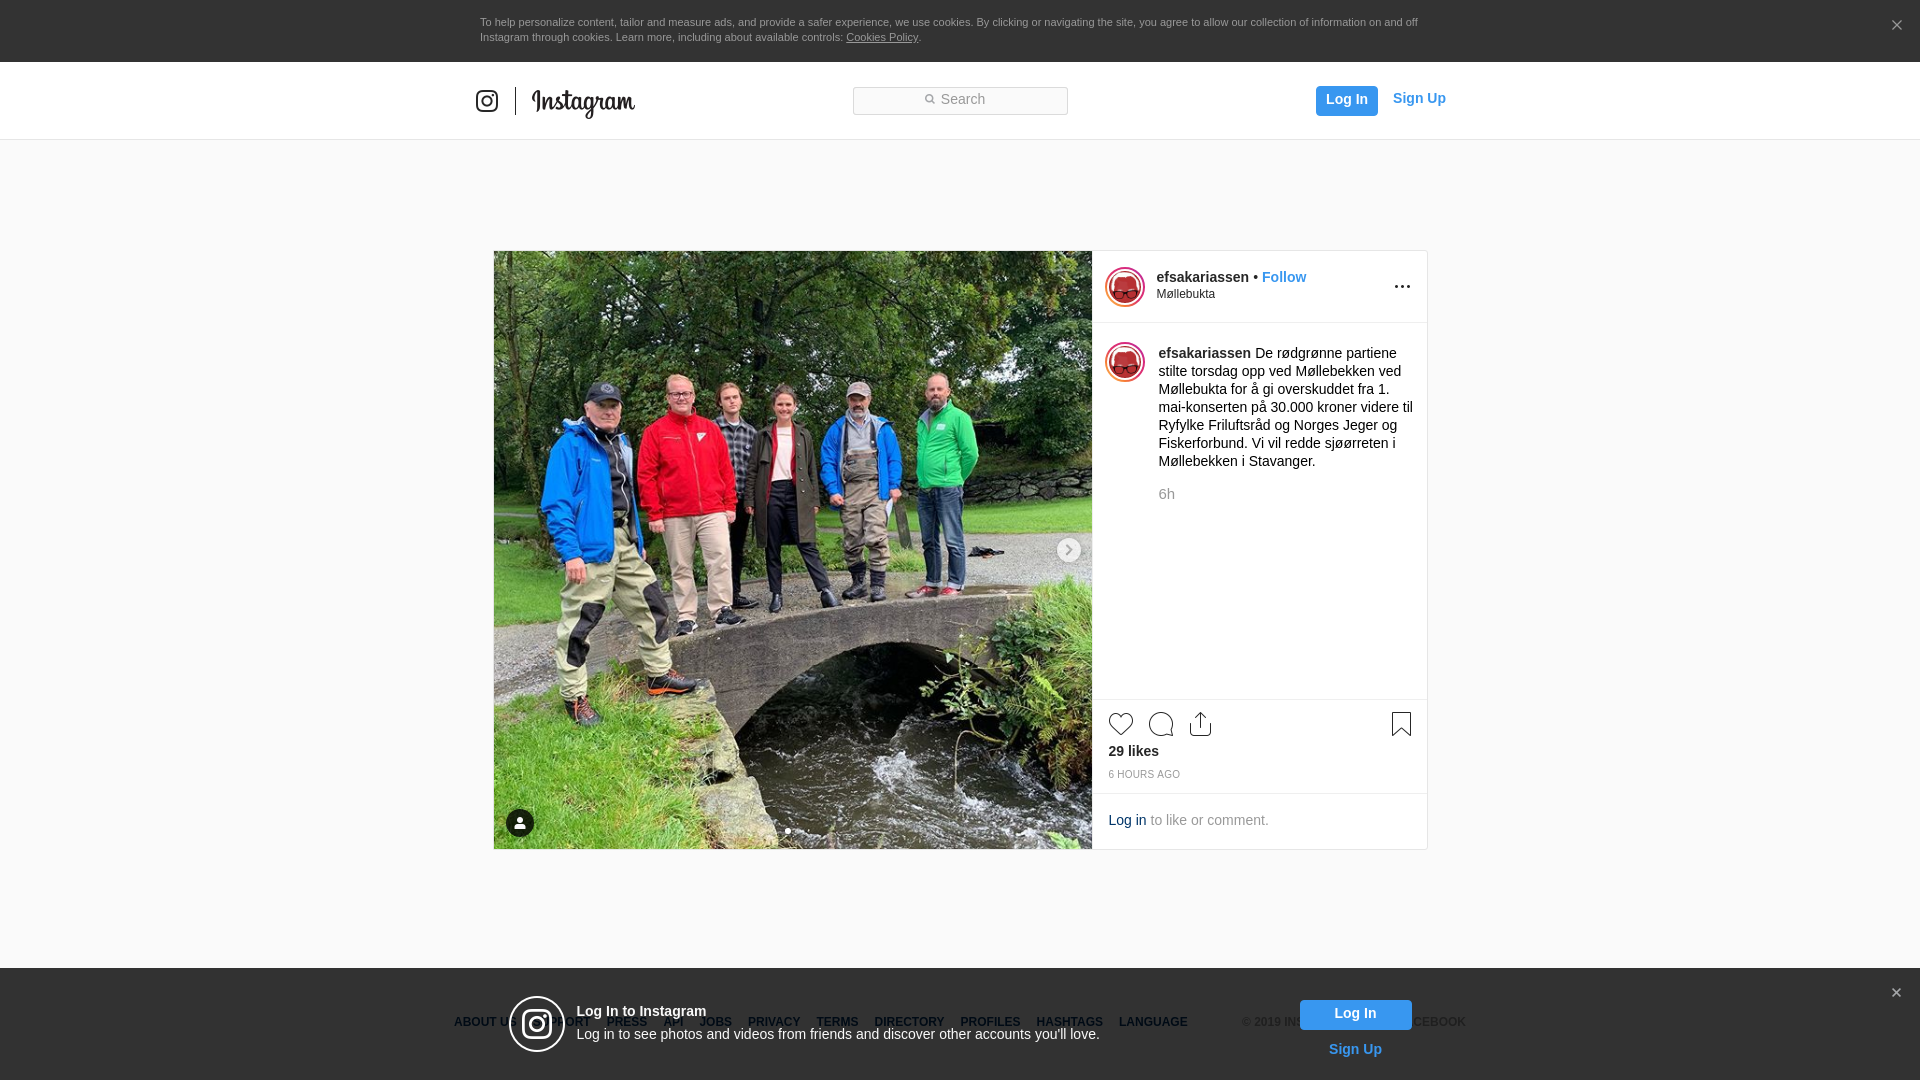This screenshot has height=1080, width=1920.
Task: Open HASHTAGS footer link
Action: (x=1069, y=1022)
